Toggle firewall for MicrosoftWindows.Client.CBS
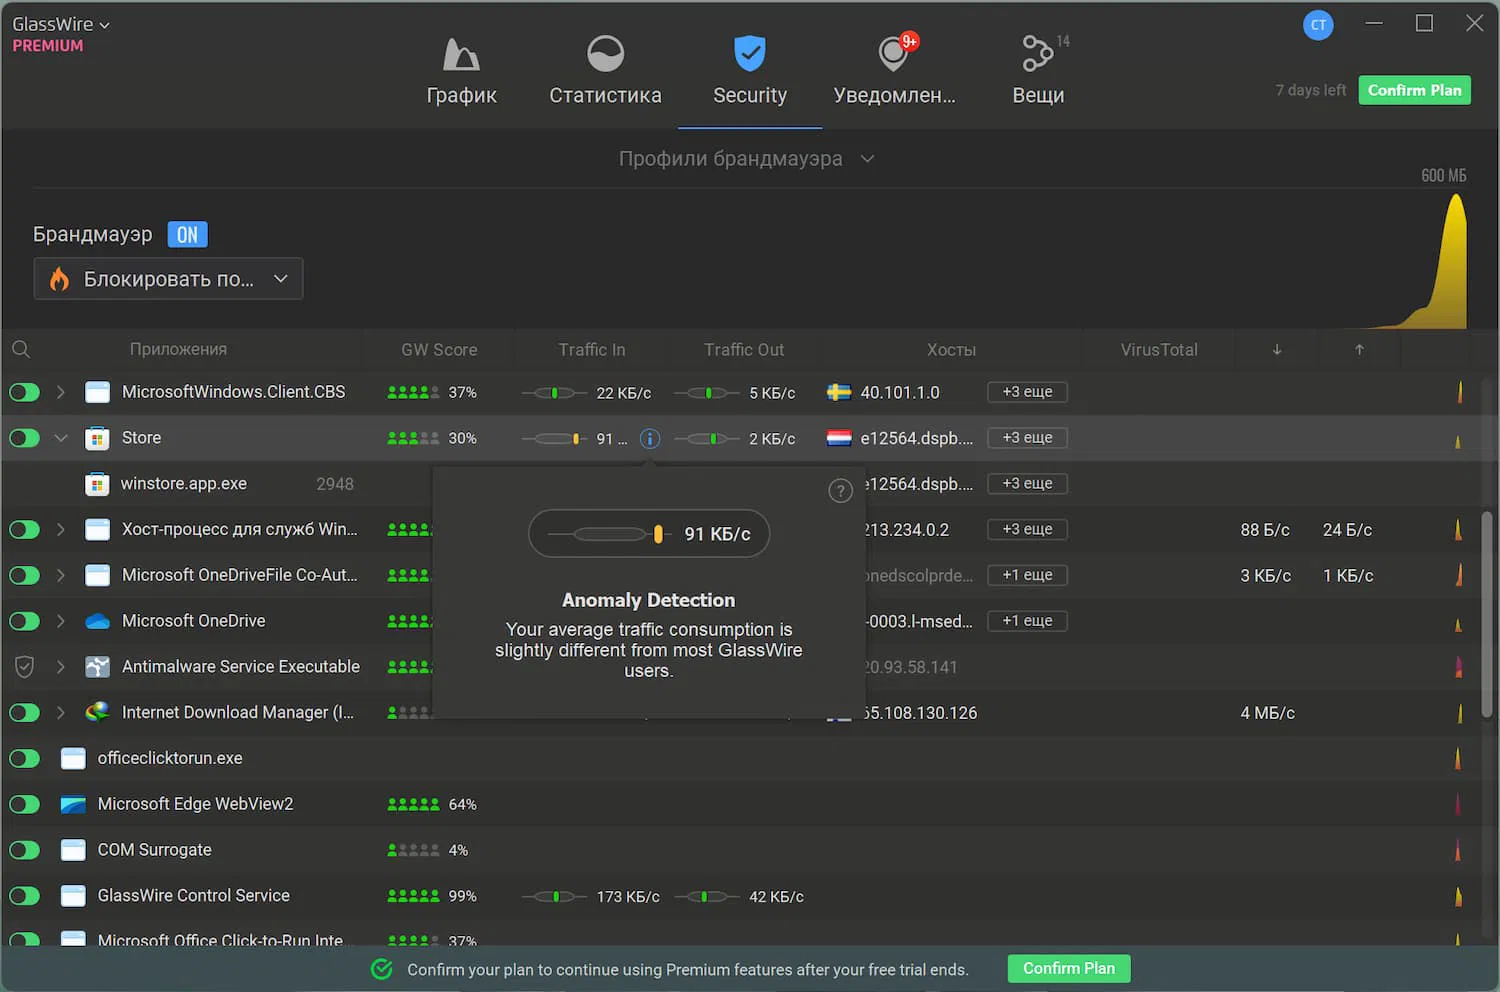The image size is (1500, 992). [x=25, y=392]
